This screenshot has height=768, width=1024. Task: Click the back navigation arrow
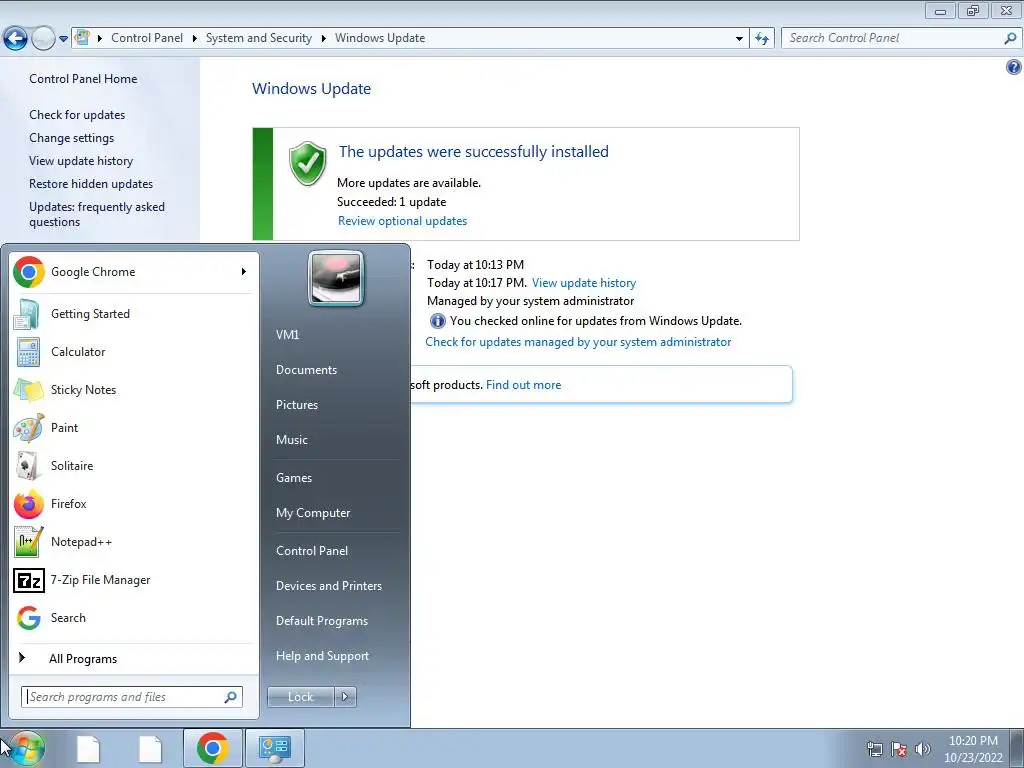(x=15, y=39)
